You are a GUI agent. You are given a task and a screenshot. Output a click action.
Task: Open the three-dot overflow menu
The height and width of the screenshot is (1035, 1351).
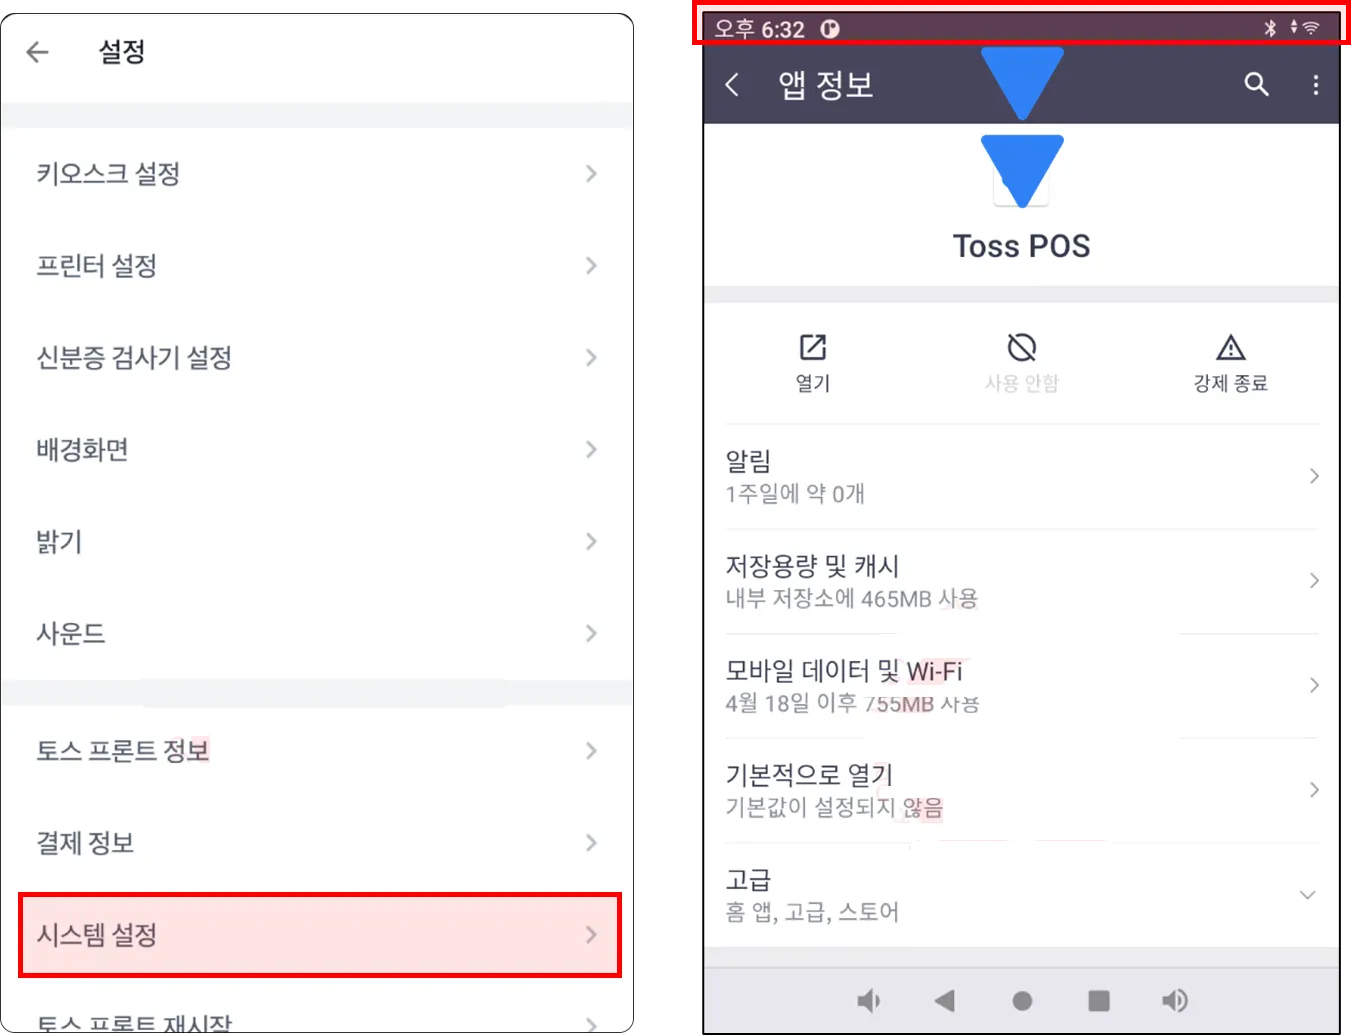tap(1316, 85)
